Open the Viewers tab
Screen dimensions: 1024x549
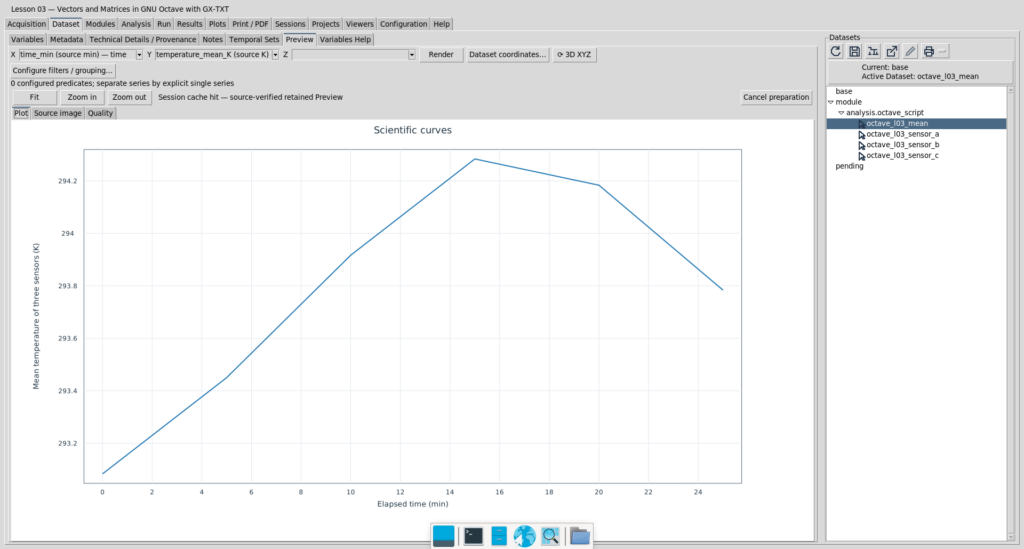coord(360,24)
